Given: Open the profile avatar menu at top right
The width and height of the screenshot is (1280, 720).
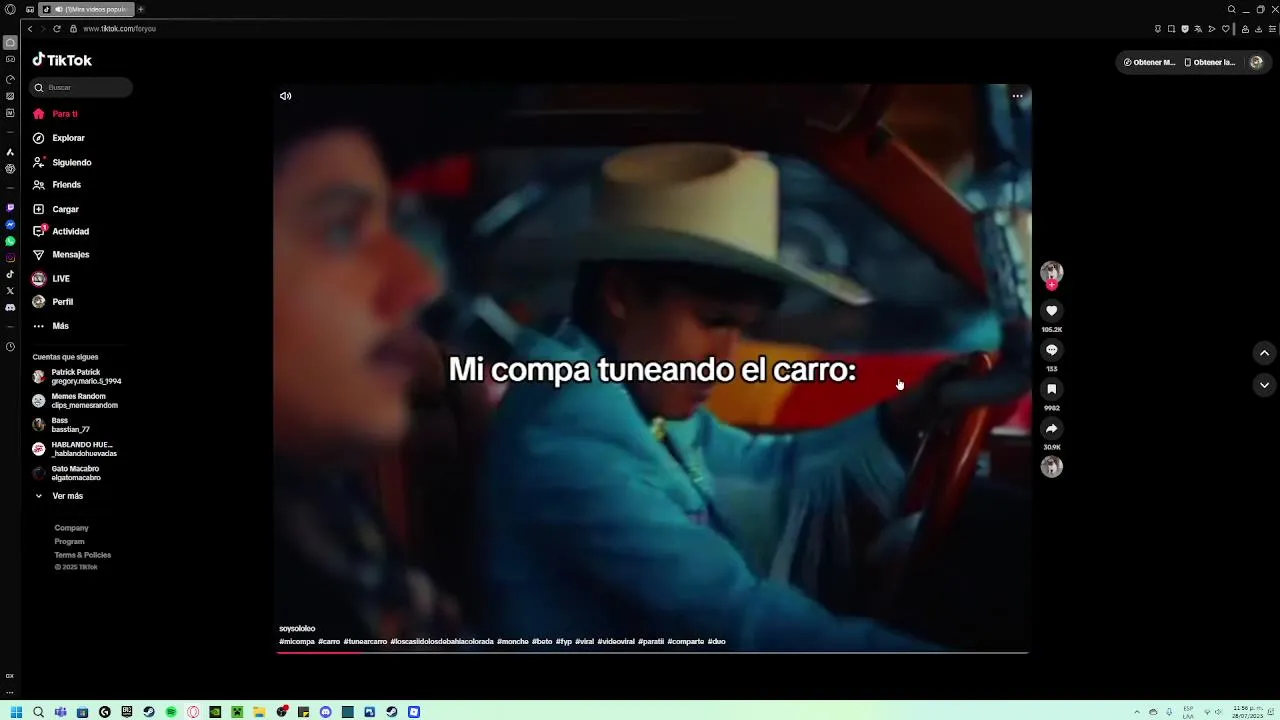Looking at the screenshot, I should 1256,62.
